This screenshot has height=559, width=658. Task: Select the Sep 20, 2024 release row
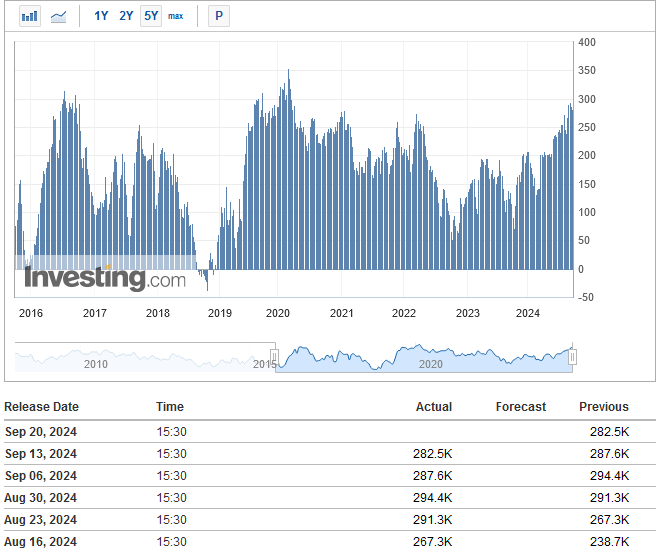330,431
